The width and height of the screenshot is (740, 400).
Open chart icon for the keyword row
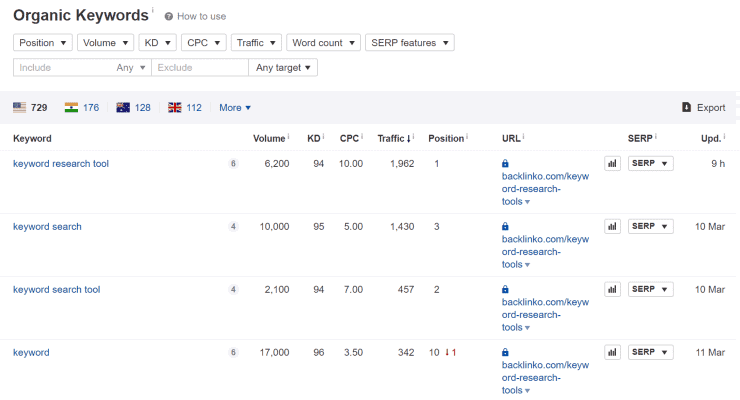(x=612, y=352)
